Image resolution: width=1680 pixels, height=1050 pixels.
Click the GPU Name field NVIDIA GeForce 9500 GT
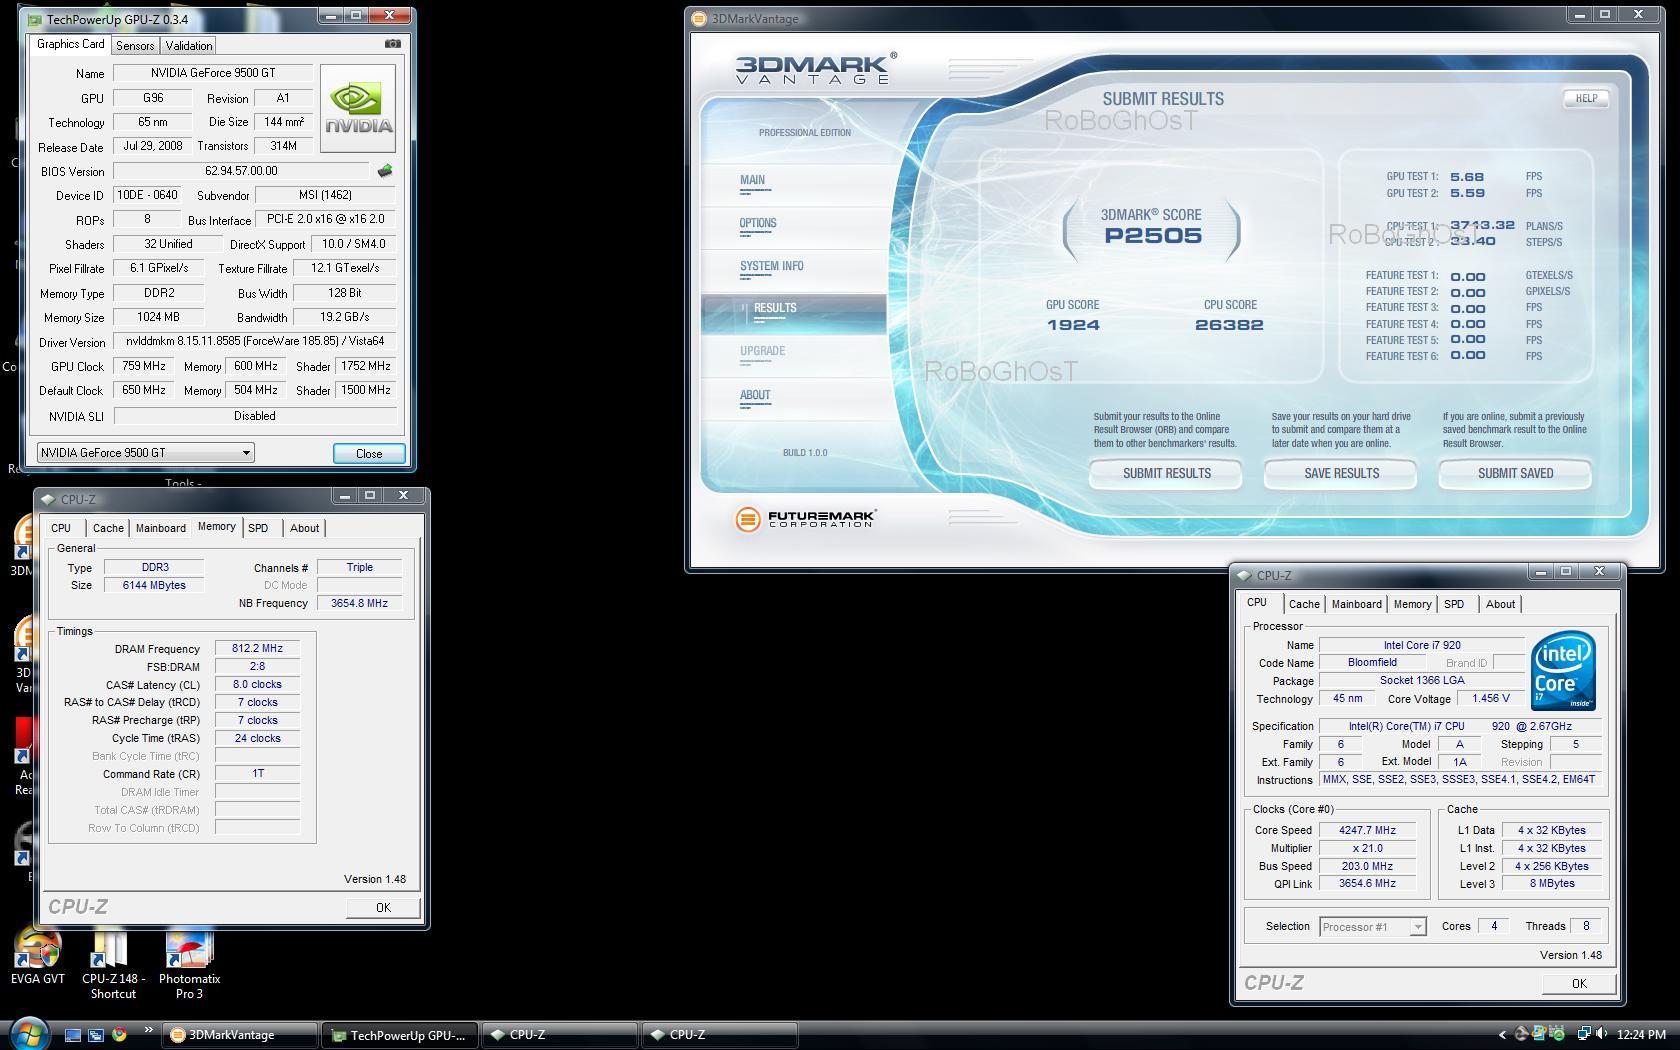(x=213, y=73)
